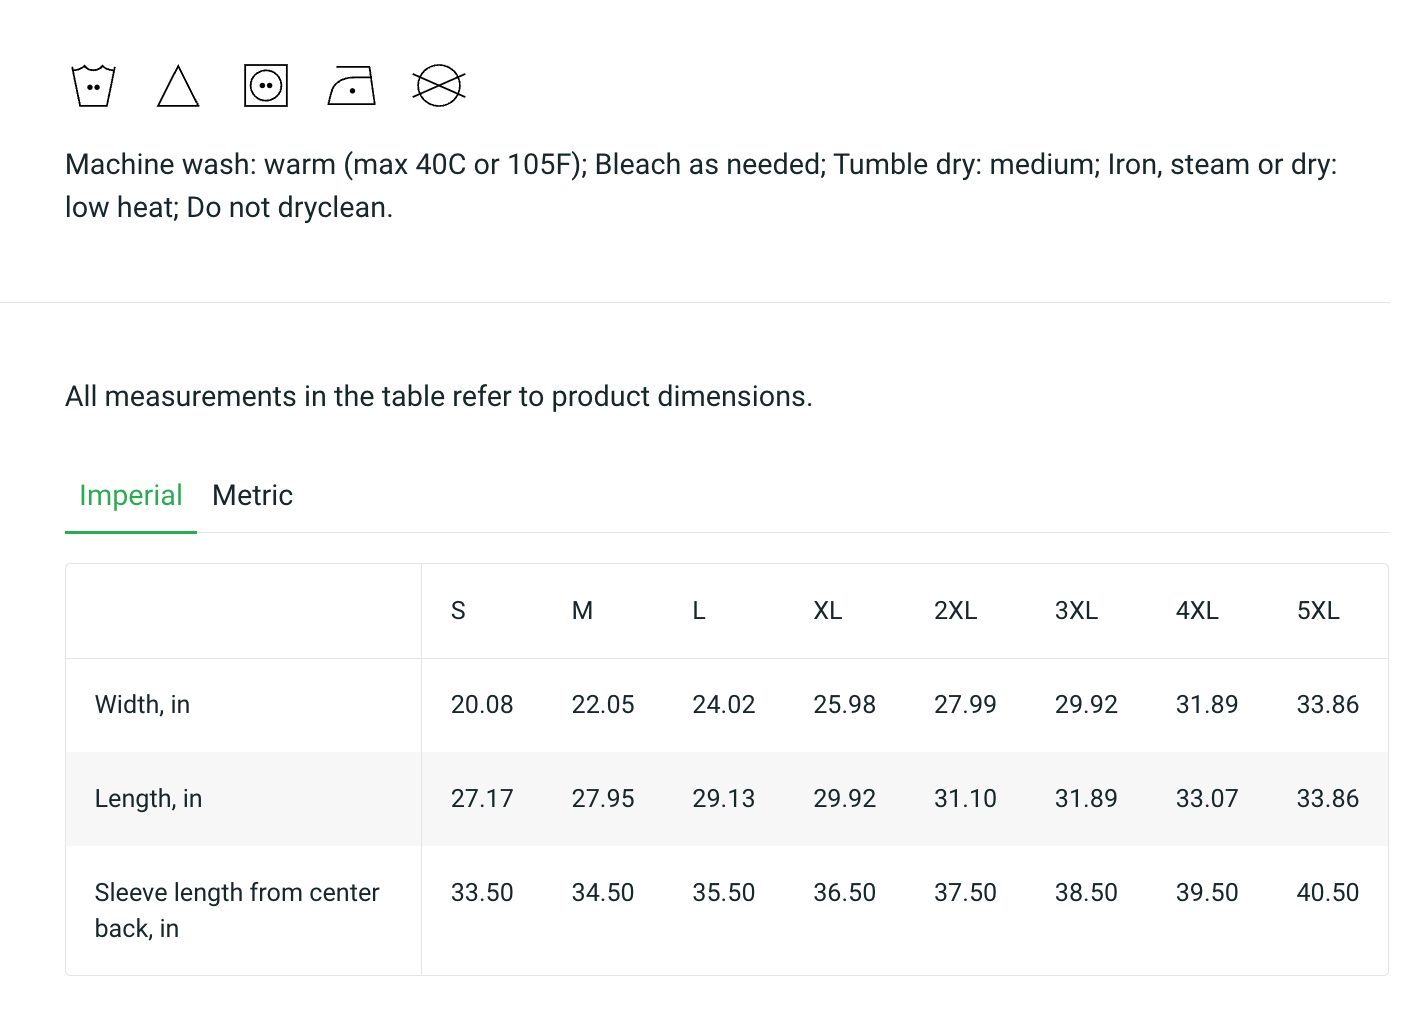The image size is (1426, 1020).
Task: Click sleeve length value 35.50
Action: (724, 893)
